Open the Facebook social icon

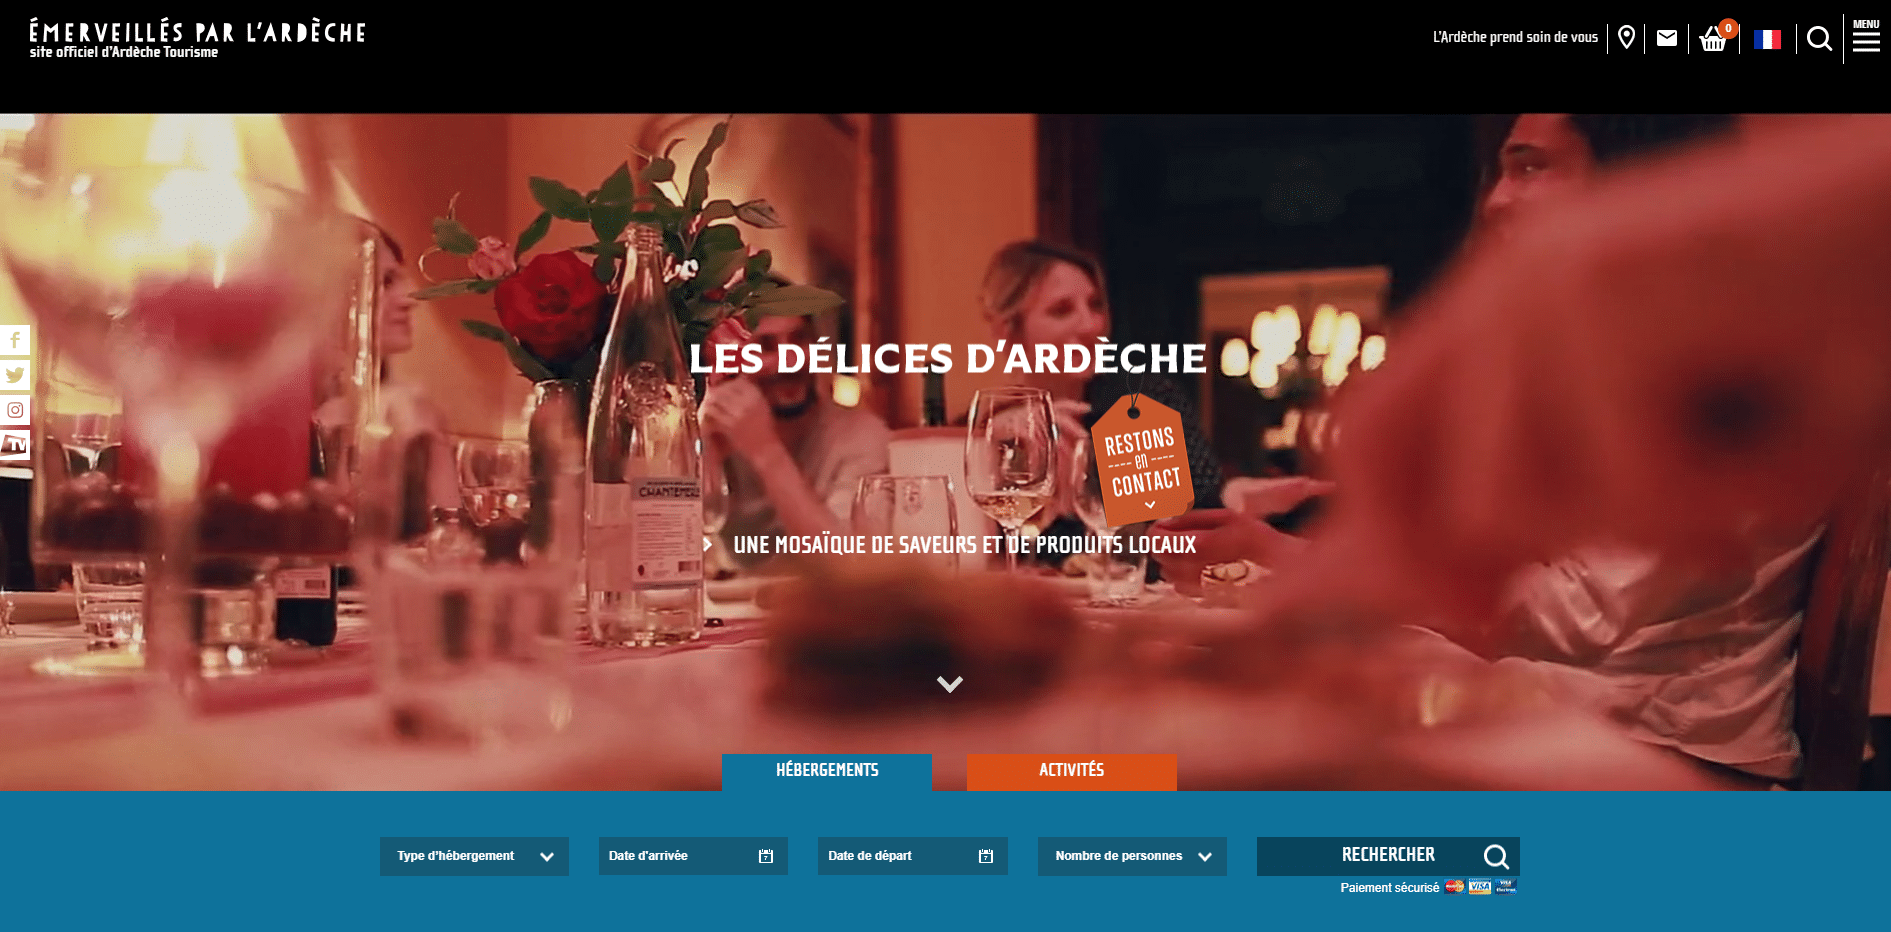[15, 340]
